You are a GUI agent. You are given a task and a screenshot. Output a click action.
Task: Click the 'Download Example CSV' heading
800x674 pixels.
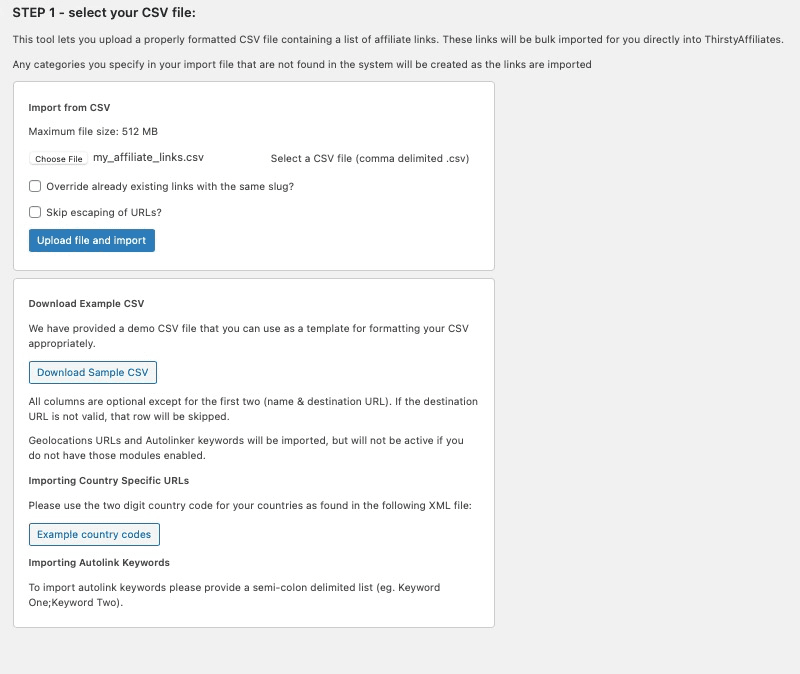pyautogui.click(x=86, y=304)
